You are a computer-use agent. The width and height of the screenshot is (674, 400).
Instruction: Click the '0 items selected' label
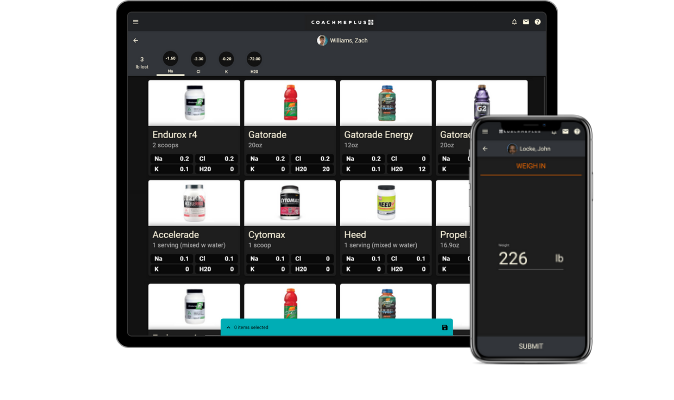click(251, 327)
